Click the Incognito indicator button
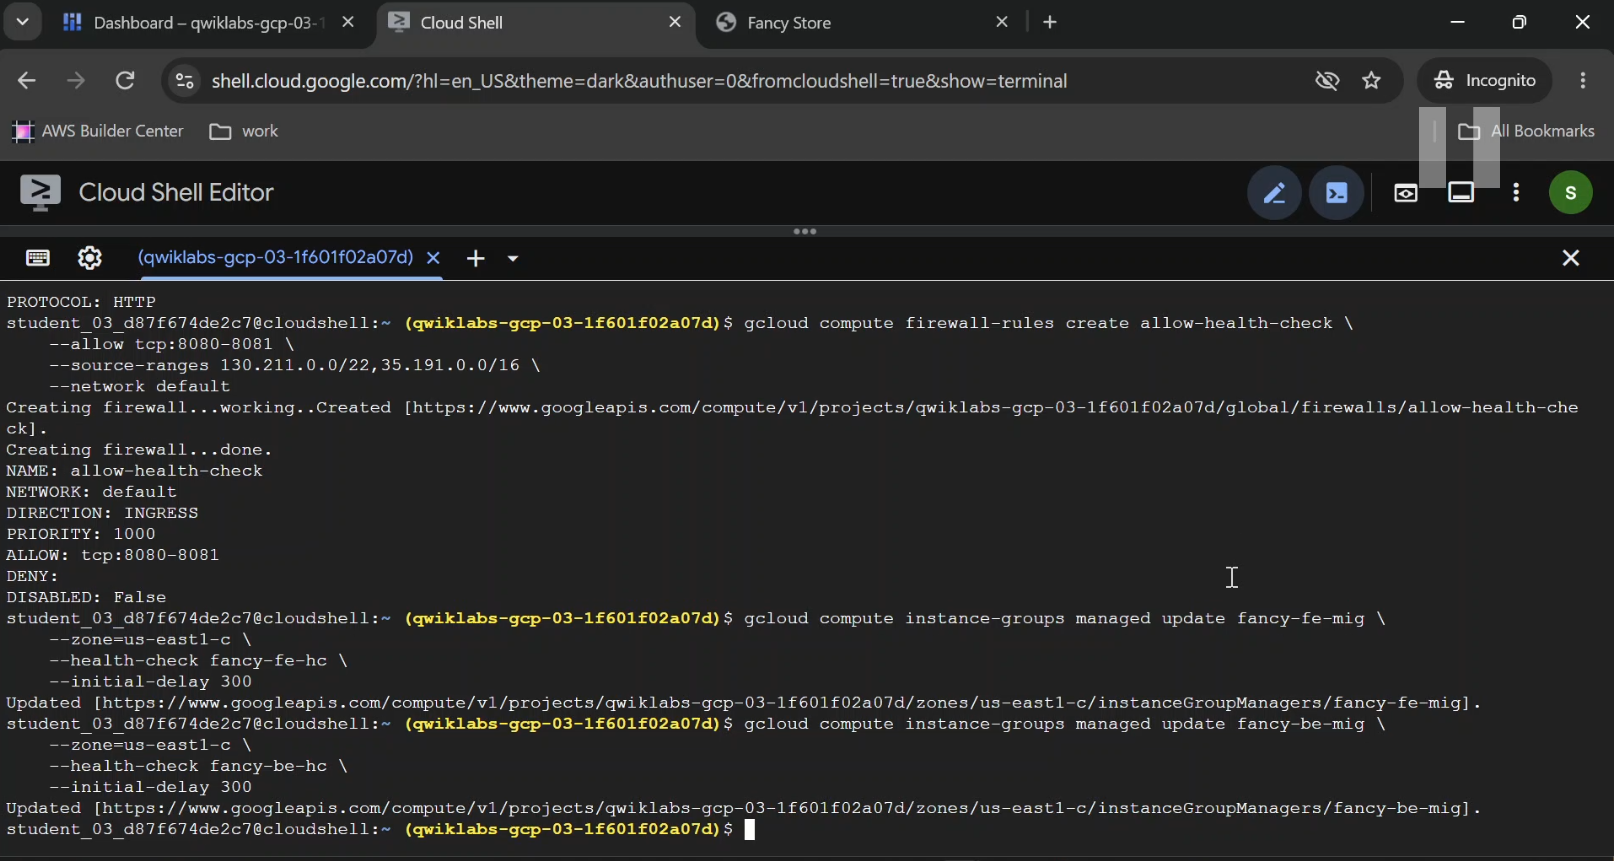Screen dimensions: 1614x861 [x=1485, y=81]
